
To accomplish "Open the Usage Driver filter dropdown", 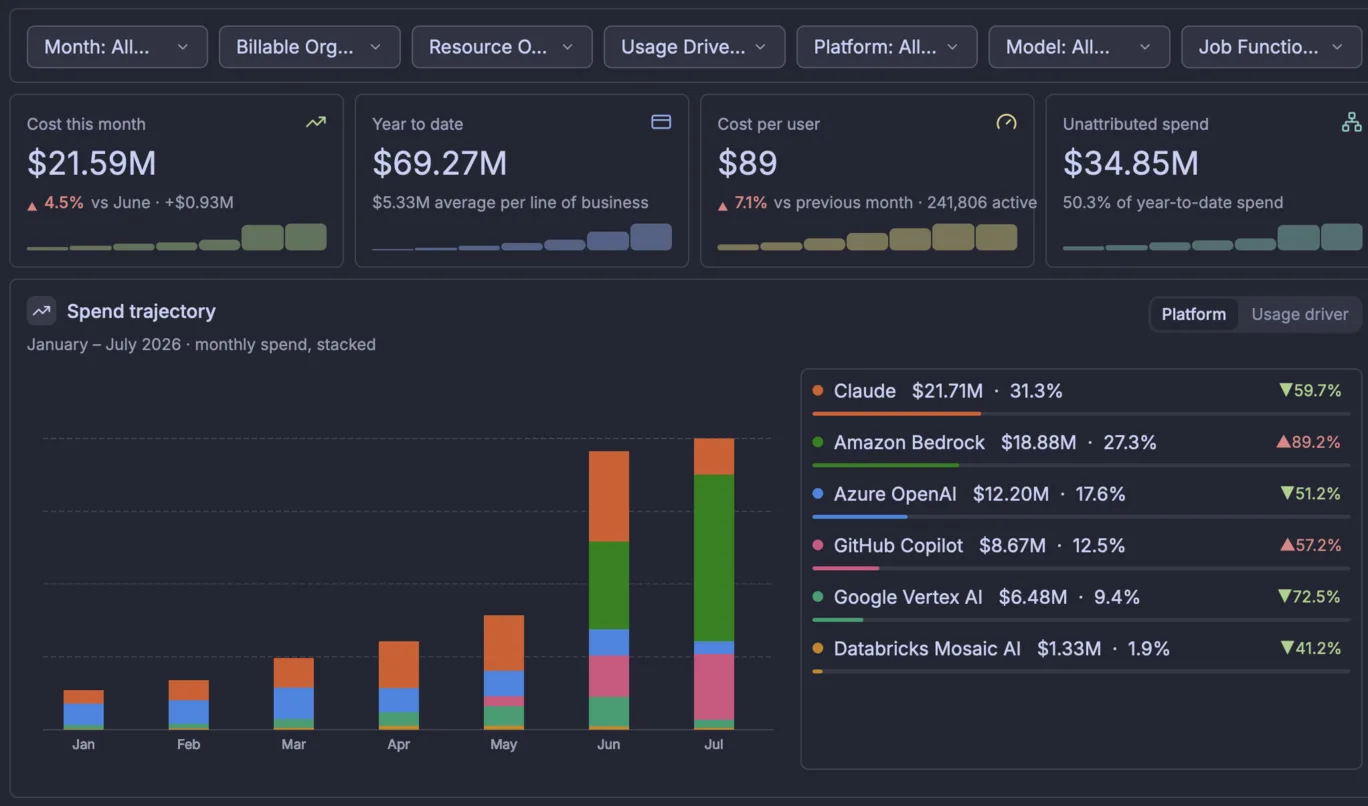I will pyautogui.click(x=694, y=47).
